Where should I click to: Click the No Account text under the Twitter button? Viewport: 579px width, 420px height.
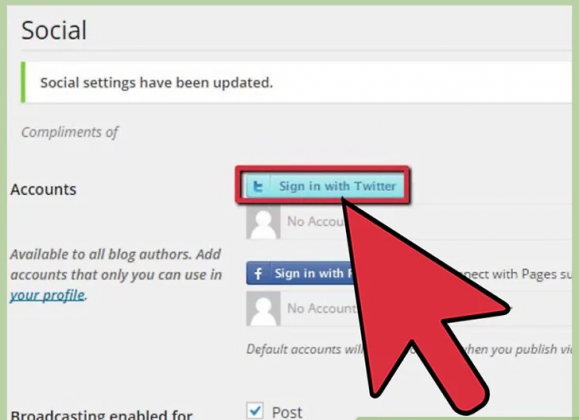point(316,222)
